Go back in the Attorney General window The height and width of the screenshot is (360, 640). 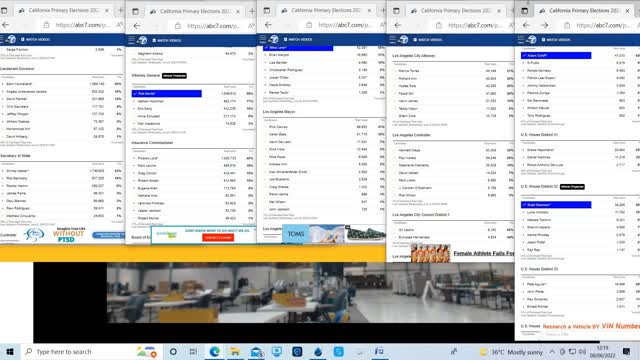137,26
